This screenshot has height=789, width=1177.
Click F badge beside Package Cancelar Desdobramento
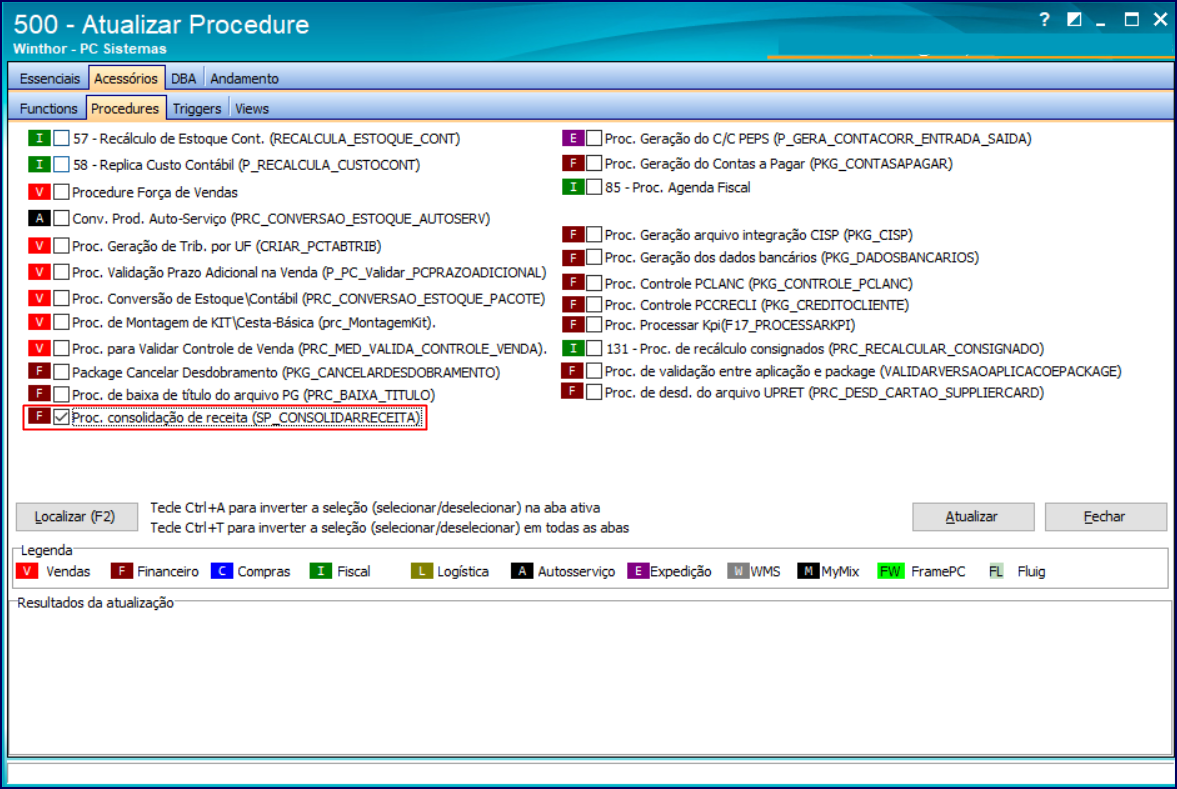tap(39, 371)
